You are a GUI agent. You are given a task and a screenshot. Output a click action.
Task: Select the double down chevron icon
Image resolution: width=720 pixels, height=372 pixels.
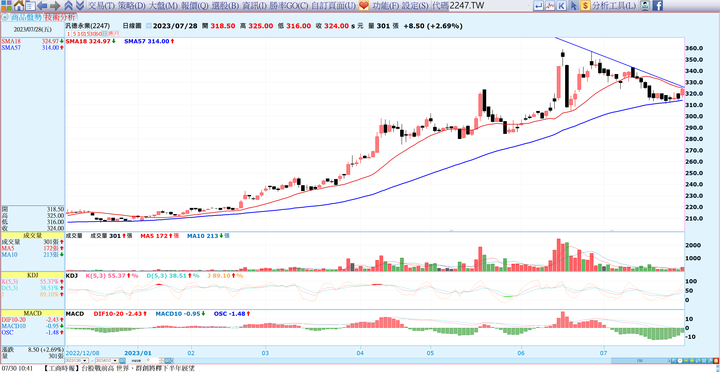[79, 6]
